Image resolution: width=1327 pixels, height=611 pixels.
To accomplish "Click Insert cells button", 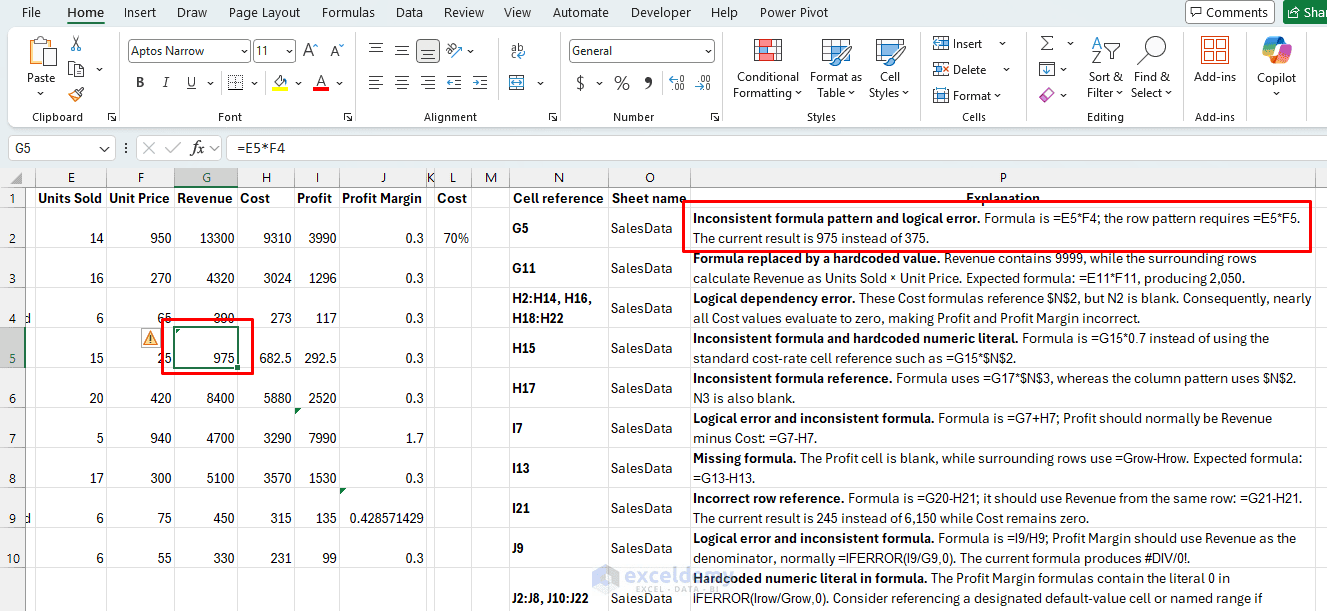I will 960,44.
